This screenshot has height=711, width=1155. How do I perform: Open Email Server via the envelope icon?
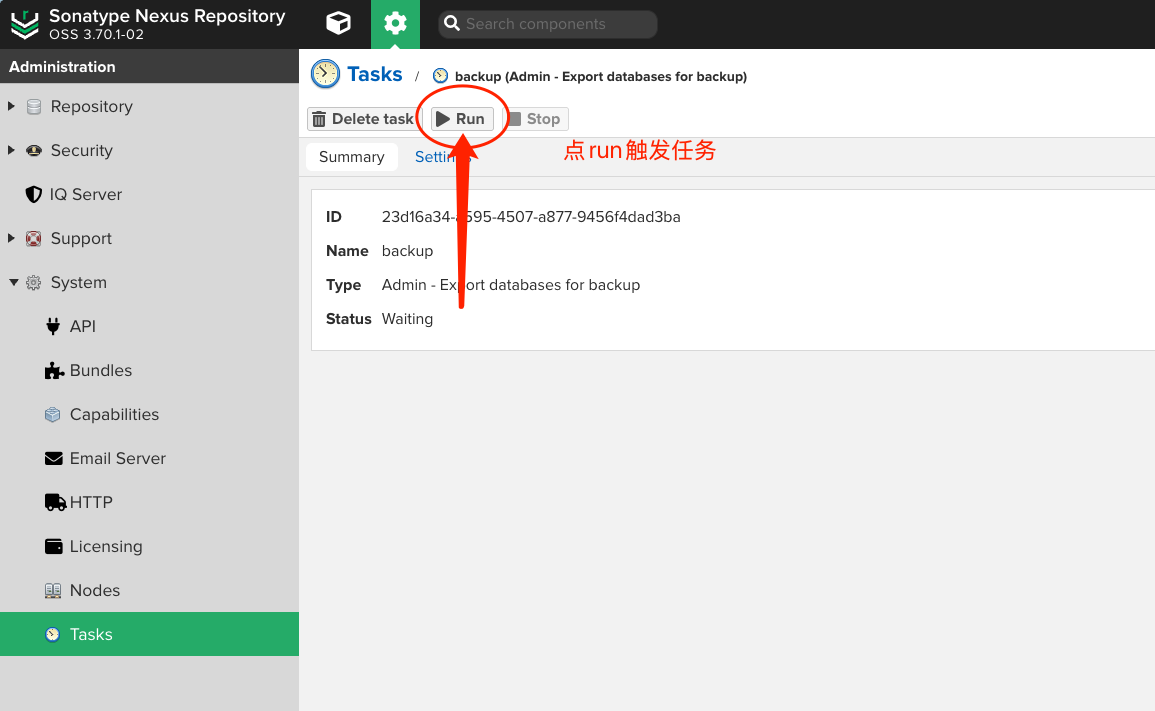point(53,458)
